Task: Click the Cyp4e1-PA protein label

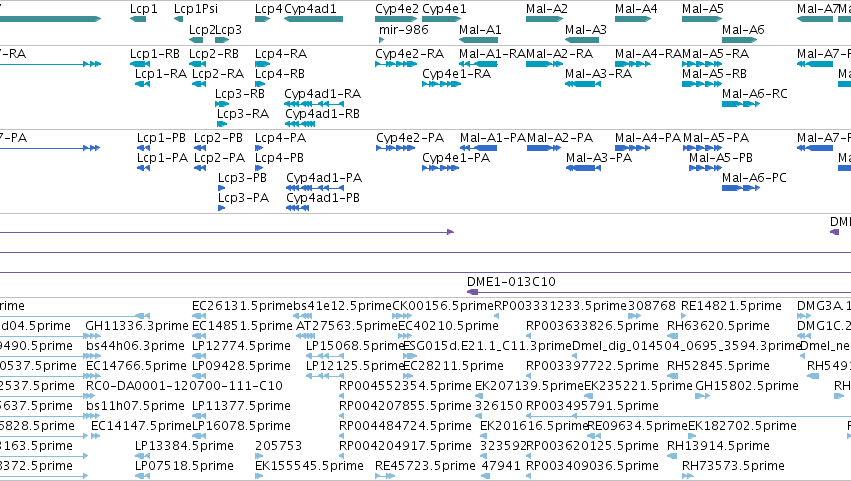Action: pyautogui.click(x=456, y=158)
